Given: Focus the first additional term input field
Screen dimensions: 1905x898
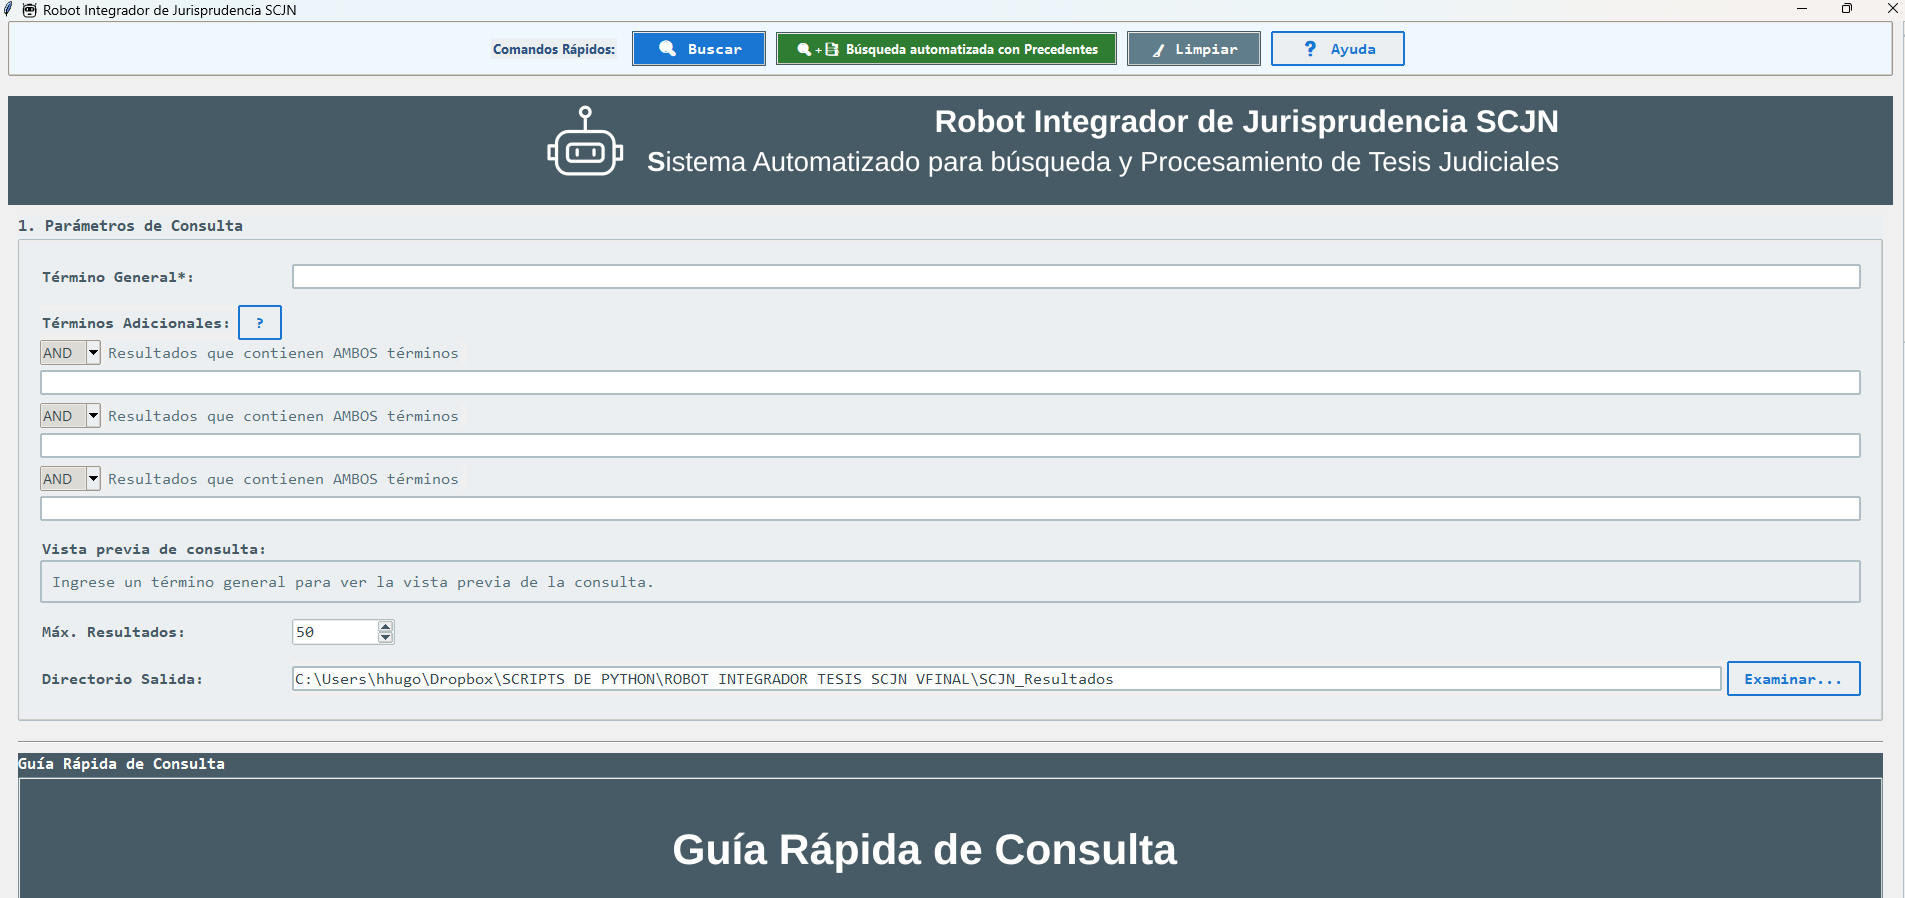Looking at the screenshot, I should point(950,383).
